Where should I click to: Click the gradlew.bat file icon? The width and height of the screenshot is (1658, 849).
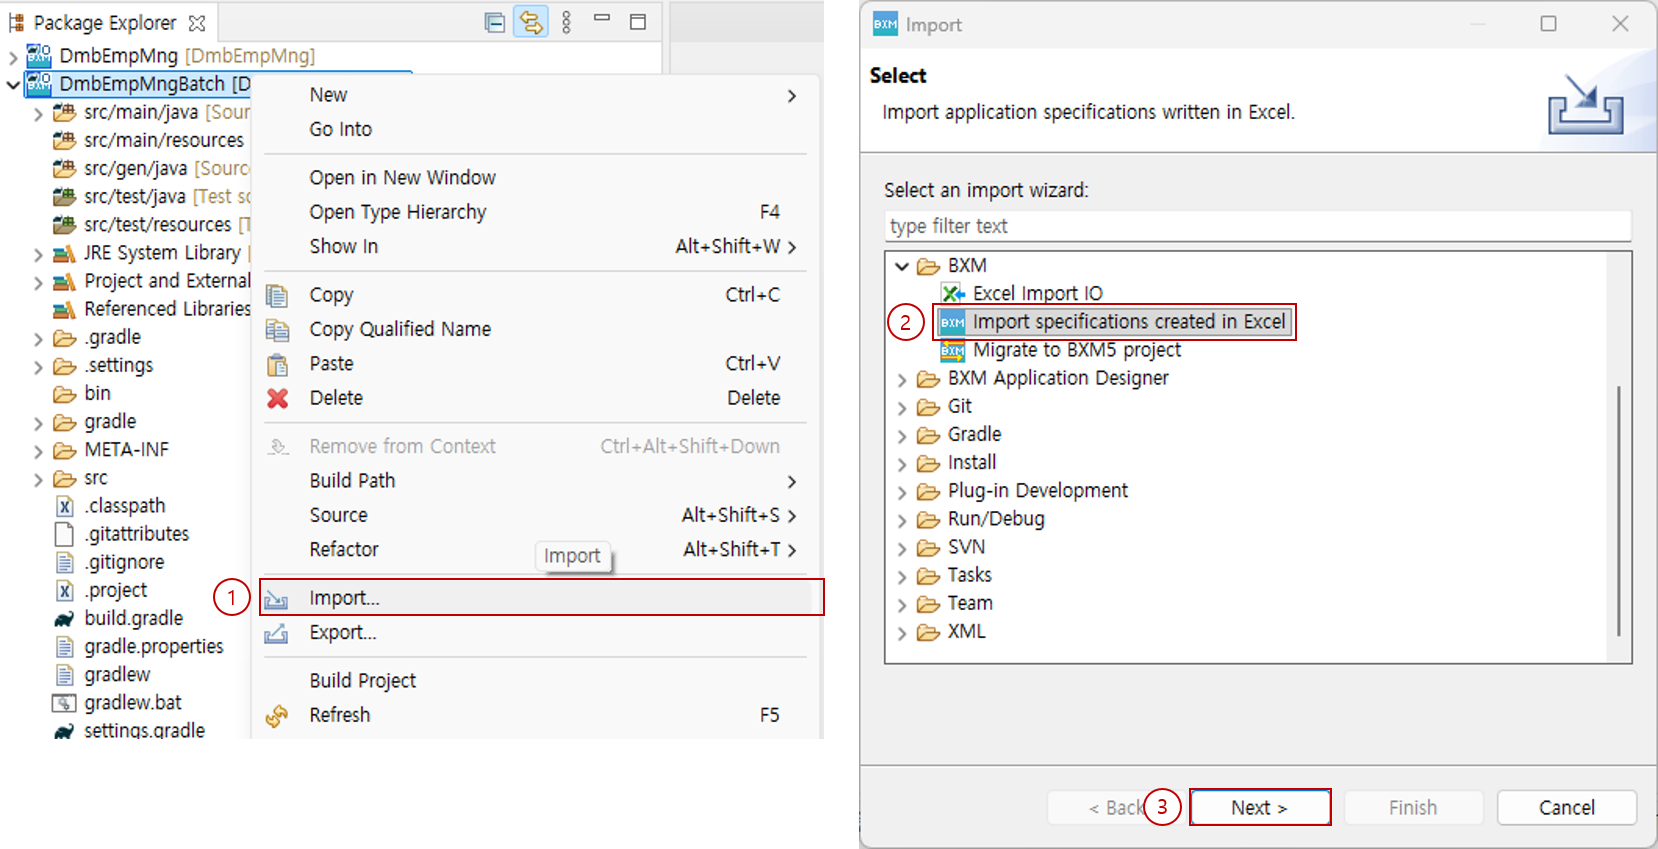point(64,703)
